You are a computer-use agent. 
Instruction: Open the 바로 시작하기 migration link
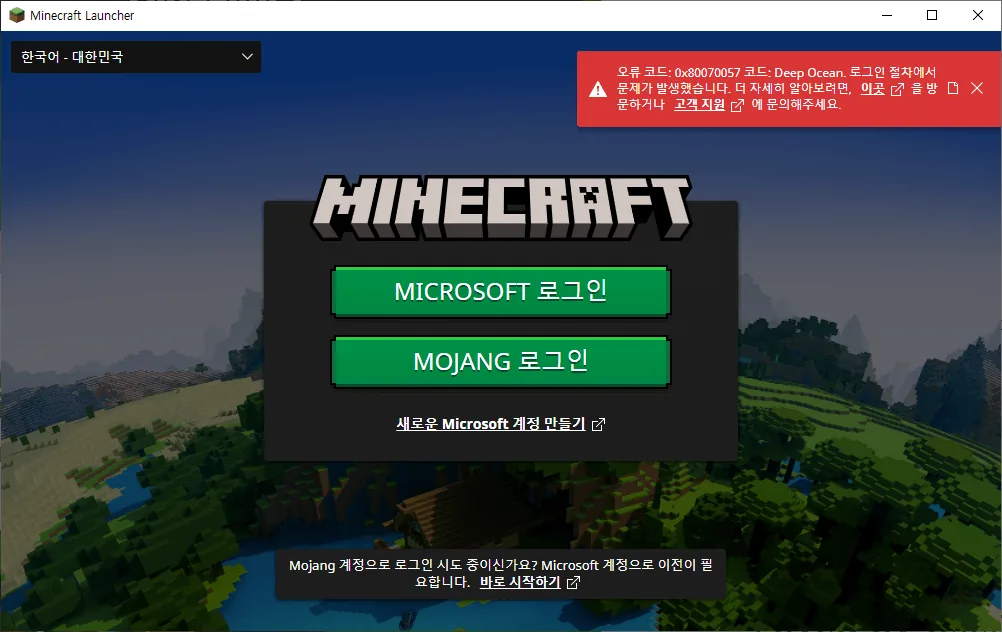point(520,582)
